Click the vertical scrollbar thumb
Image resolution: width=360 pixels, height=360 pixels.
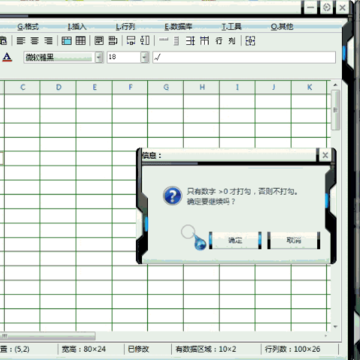pos(335,110)
